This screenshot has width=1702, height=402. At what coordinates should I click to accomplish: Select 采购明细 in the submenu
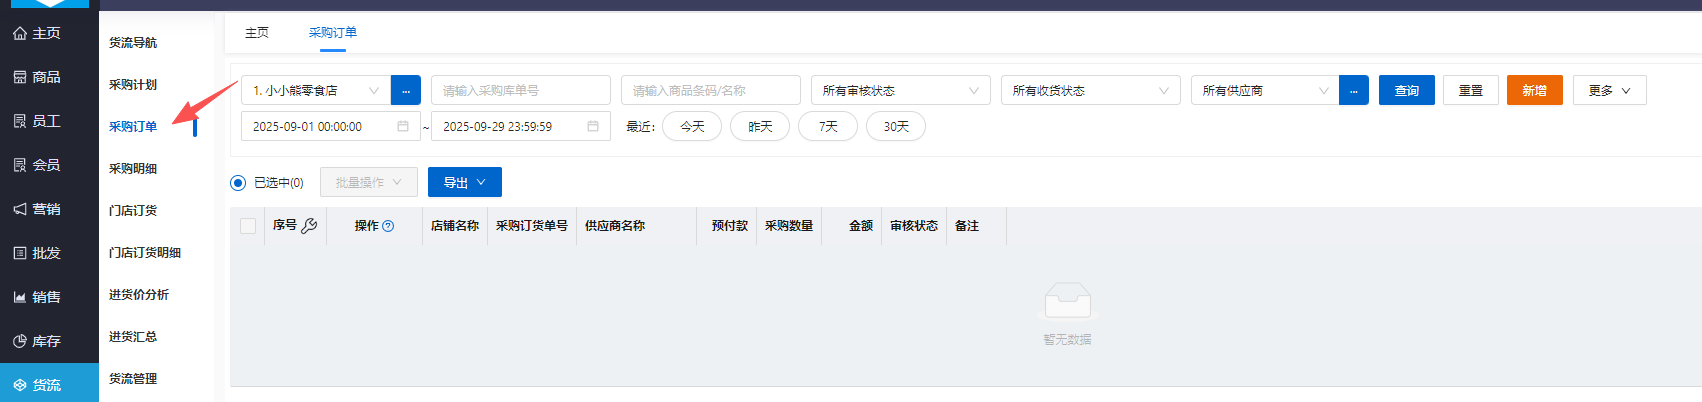pyautogui.click(x=133, y=169)
